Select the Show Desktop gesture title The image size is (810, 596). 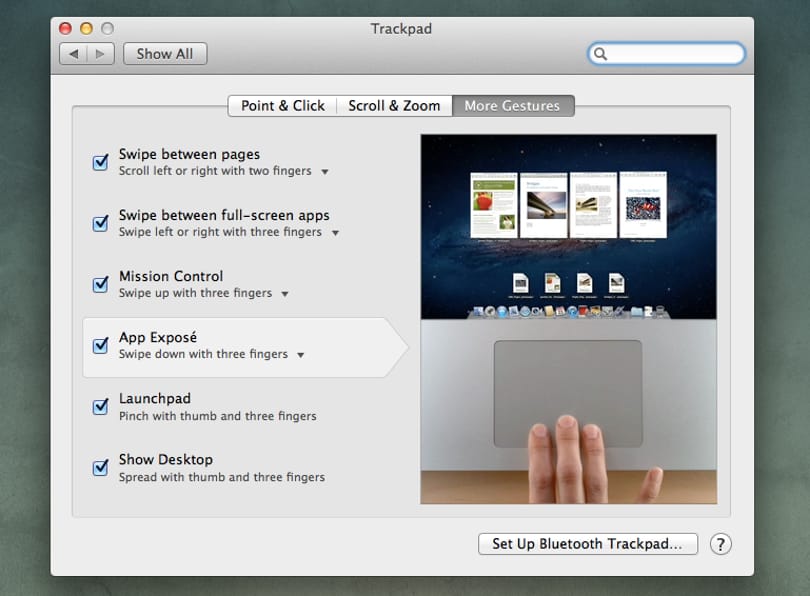[166, 459]
